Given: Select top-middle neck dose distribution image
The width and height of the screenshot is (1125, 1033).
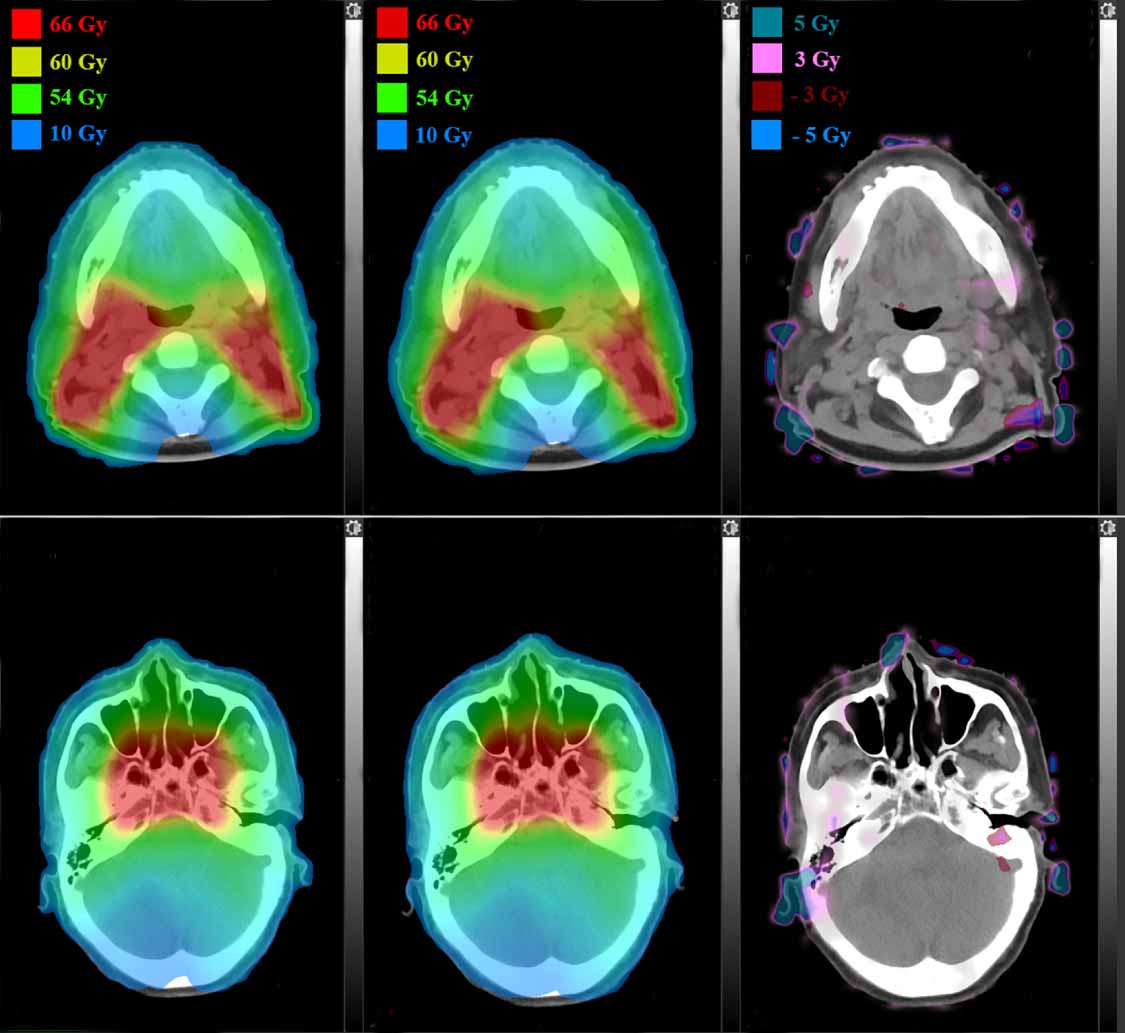Looking at the screenshot, I should (542, 305).
